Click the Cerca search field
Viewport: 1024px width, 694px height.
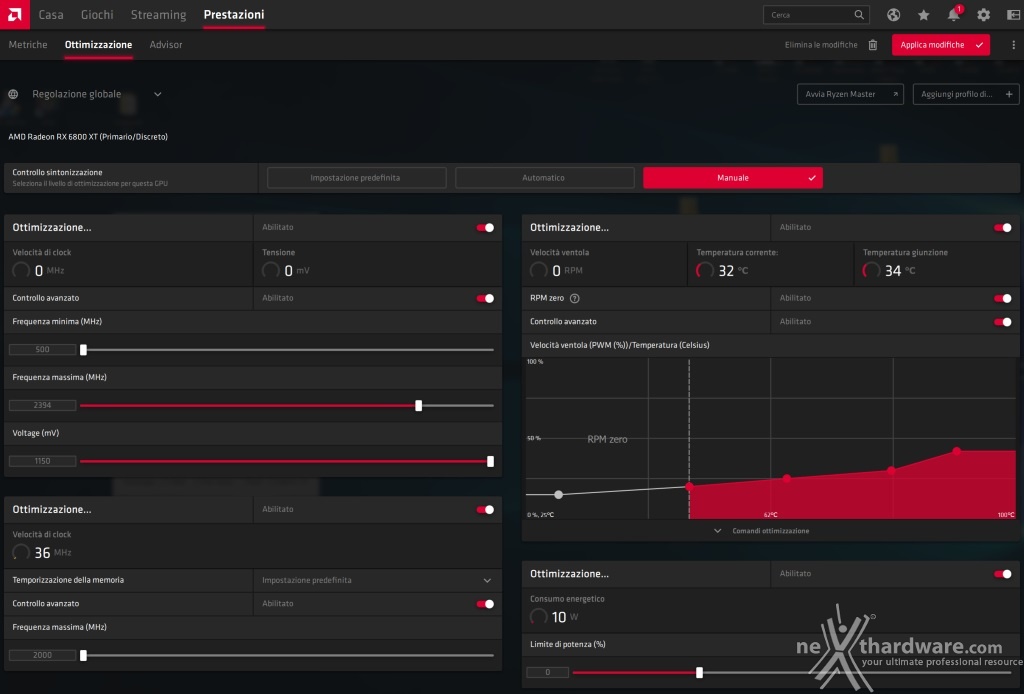point(816,14)
